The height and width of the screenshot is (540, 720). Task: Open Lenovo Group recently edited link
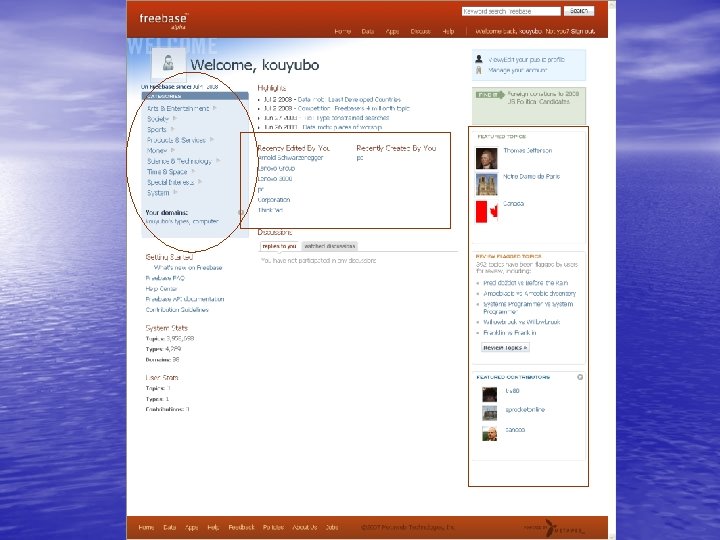[276, 168]
